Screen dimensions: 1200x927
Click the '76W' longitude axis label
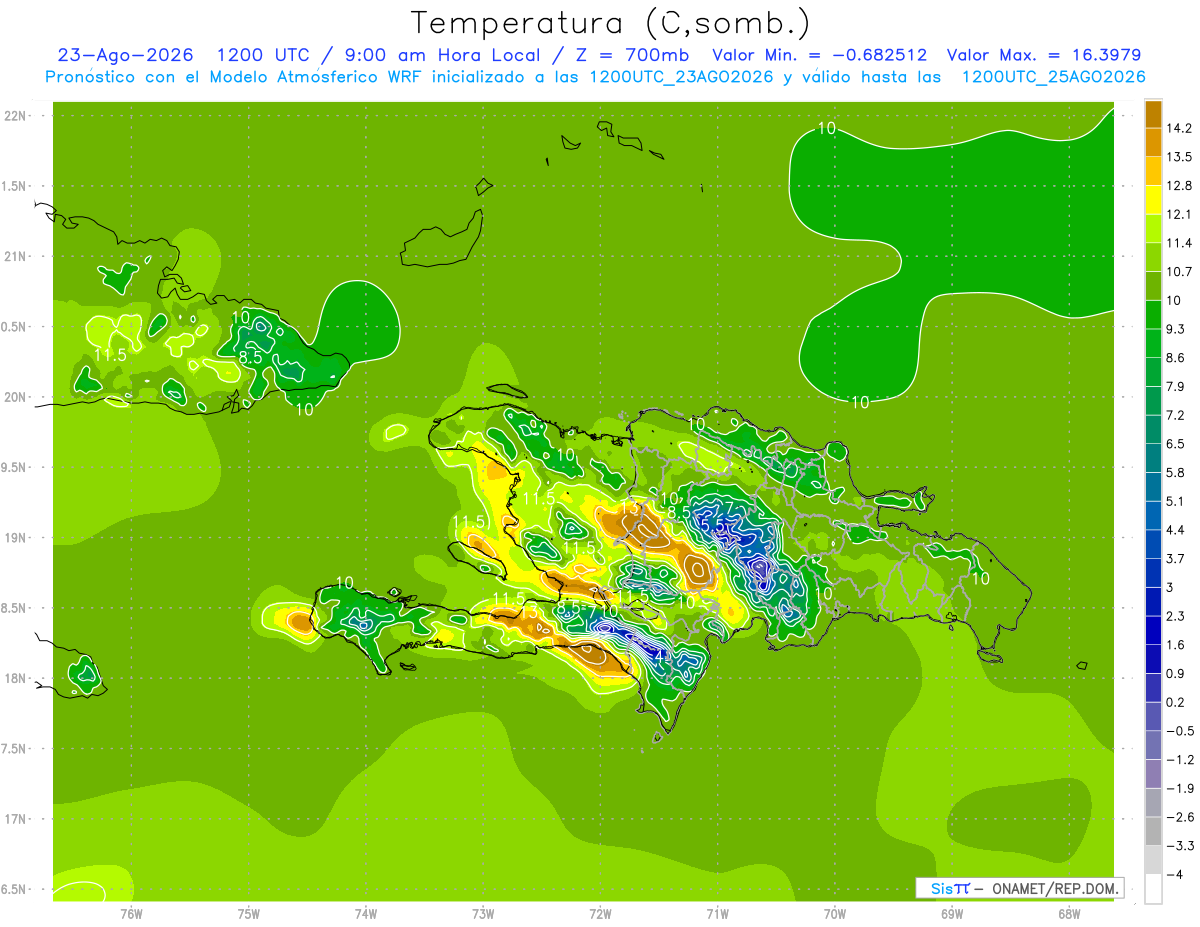click(x=131, y=913)
